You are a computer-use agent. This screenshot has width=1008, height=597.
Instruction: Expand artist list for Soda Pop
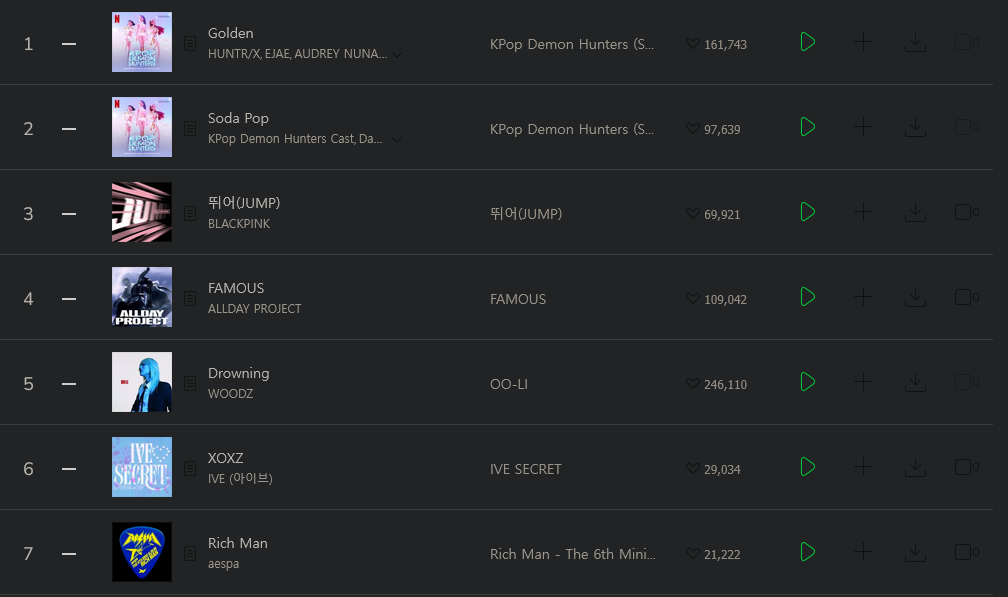(x=397, y=139)
